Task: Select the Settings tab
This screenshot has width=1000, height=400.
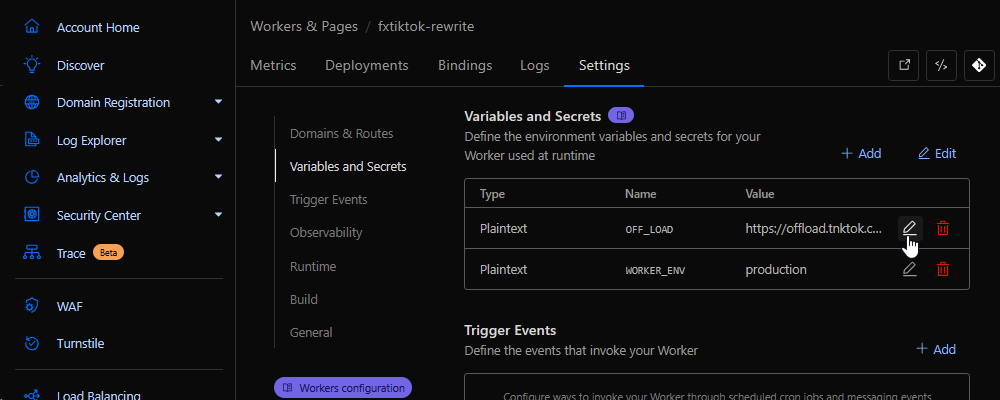Action: (x=604, y=65)
